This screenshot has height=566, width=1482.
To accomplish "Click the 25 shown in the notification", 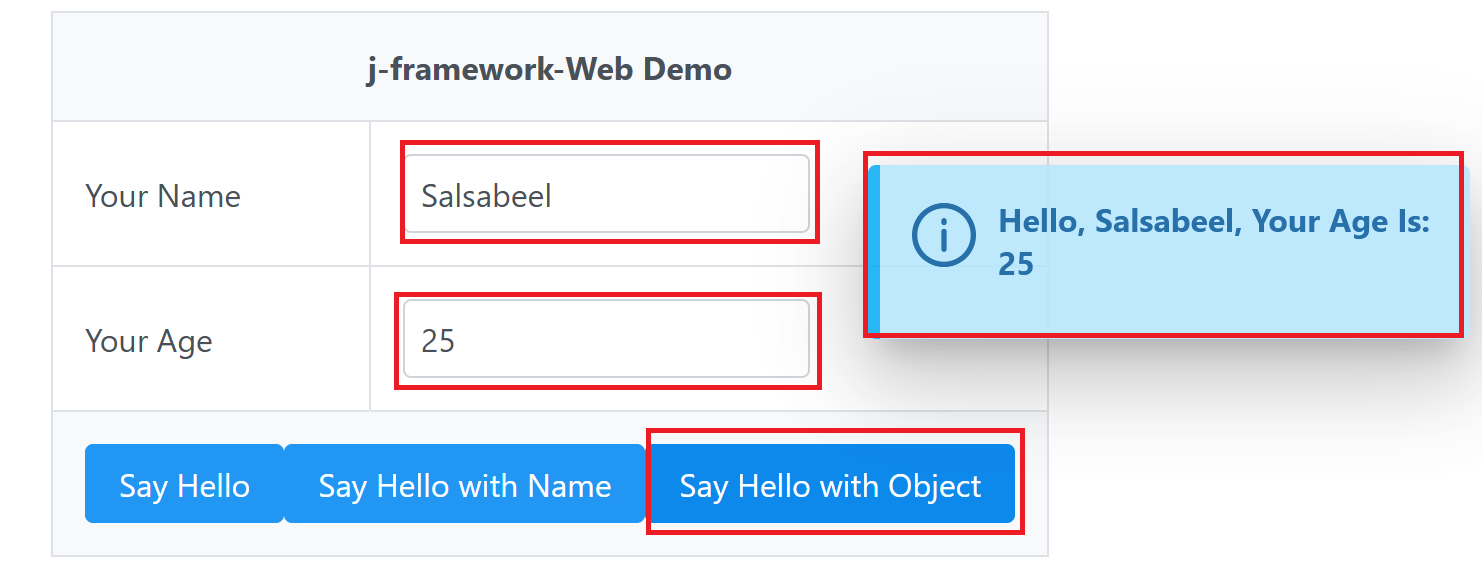I will 1016,264.
